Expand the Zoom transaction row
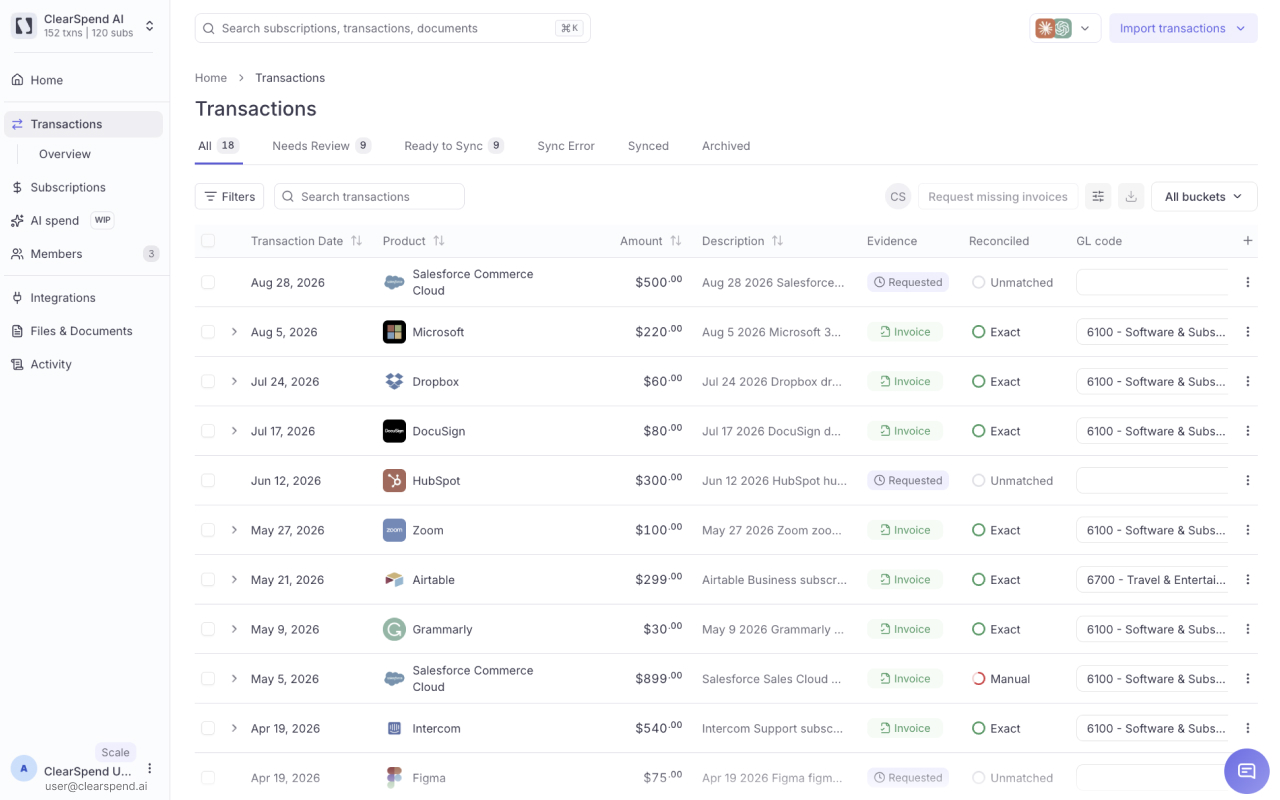The width and height of the screenshot is (1280, 800). pos(234,530)
